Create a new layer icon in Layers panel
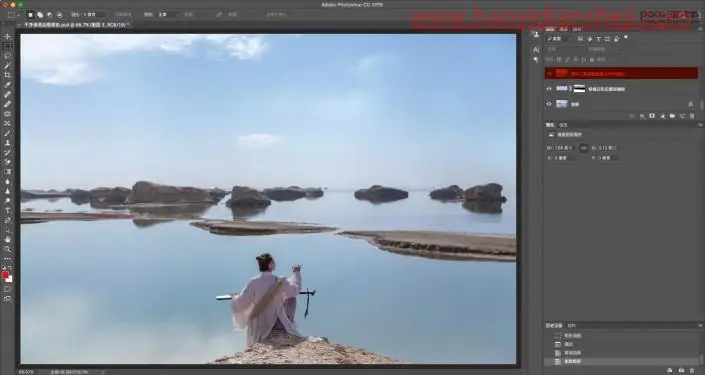This screenshot has height=375, width=705. (682, 116)
